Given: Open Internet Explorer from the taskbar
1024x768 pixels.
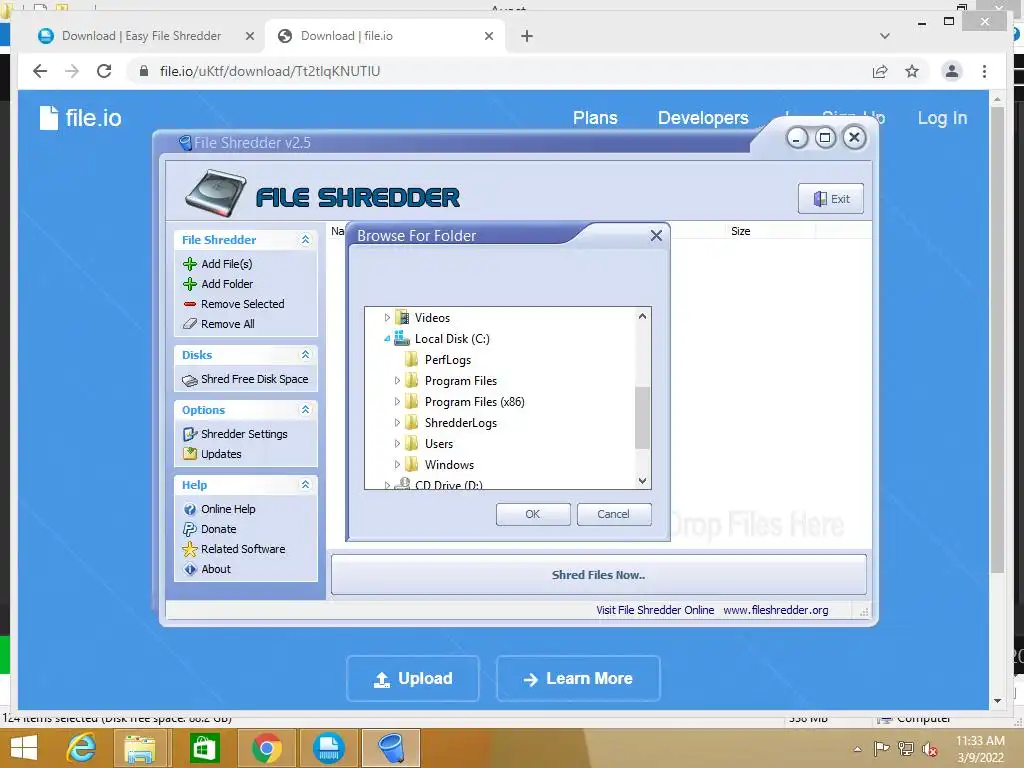Looking at the screenshot, I should point(81,748).
